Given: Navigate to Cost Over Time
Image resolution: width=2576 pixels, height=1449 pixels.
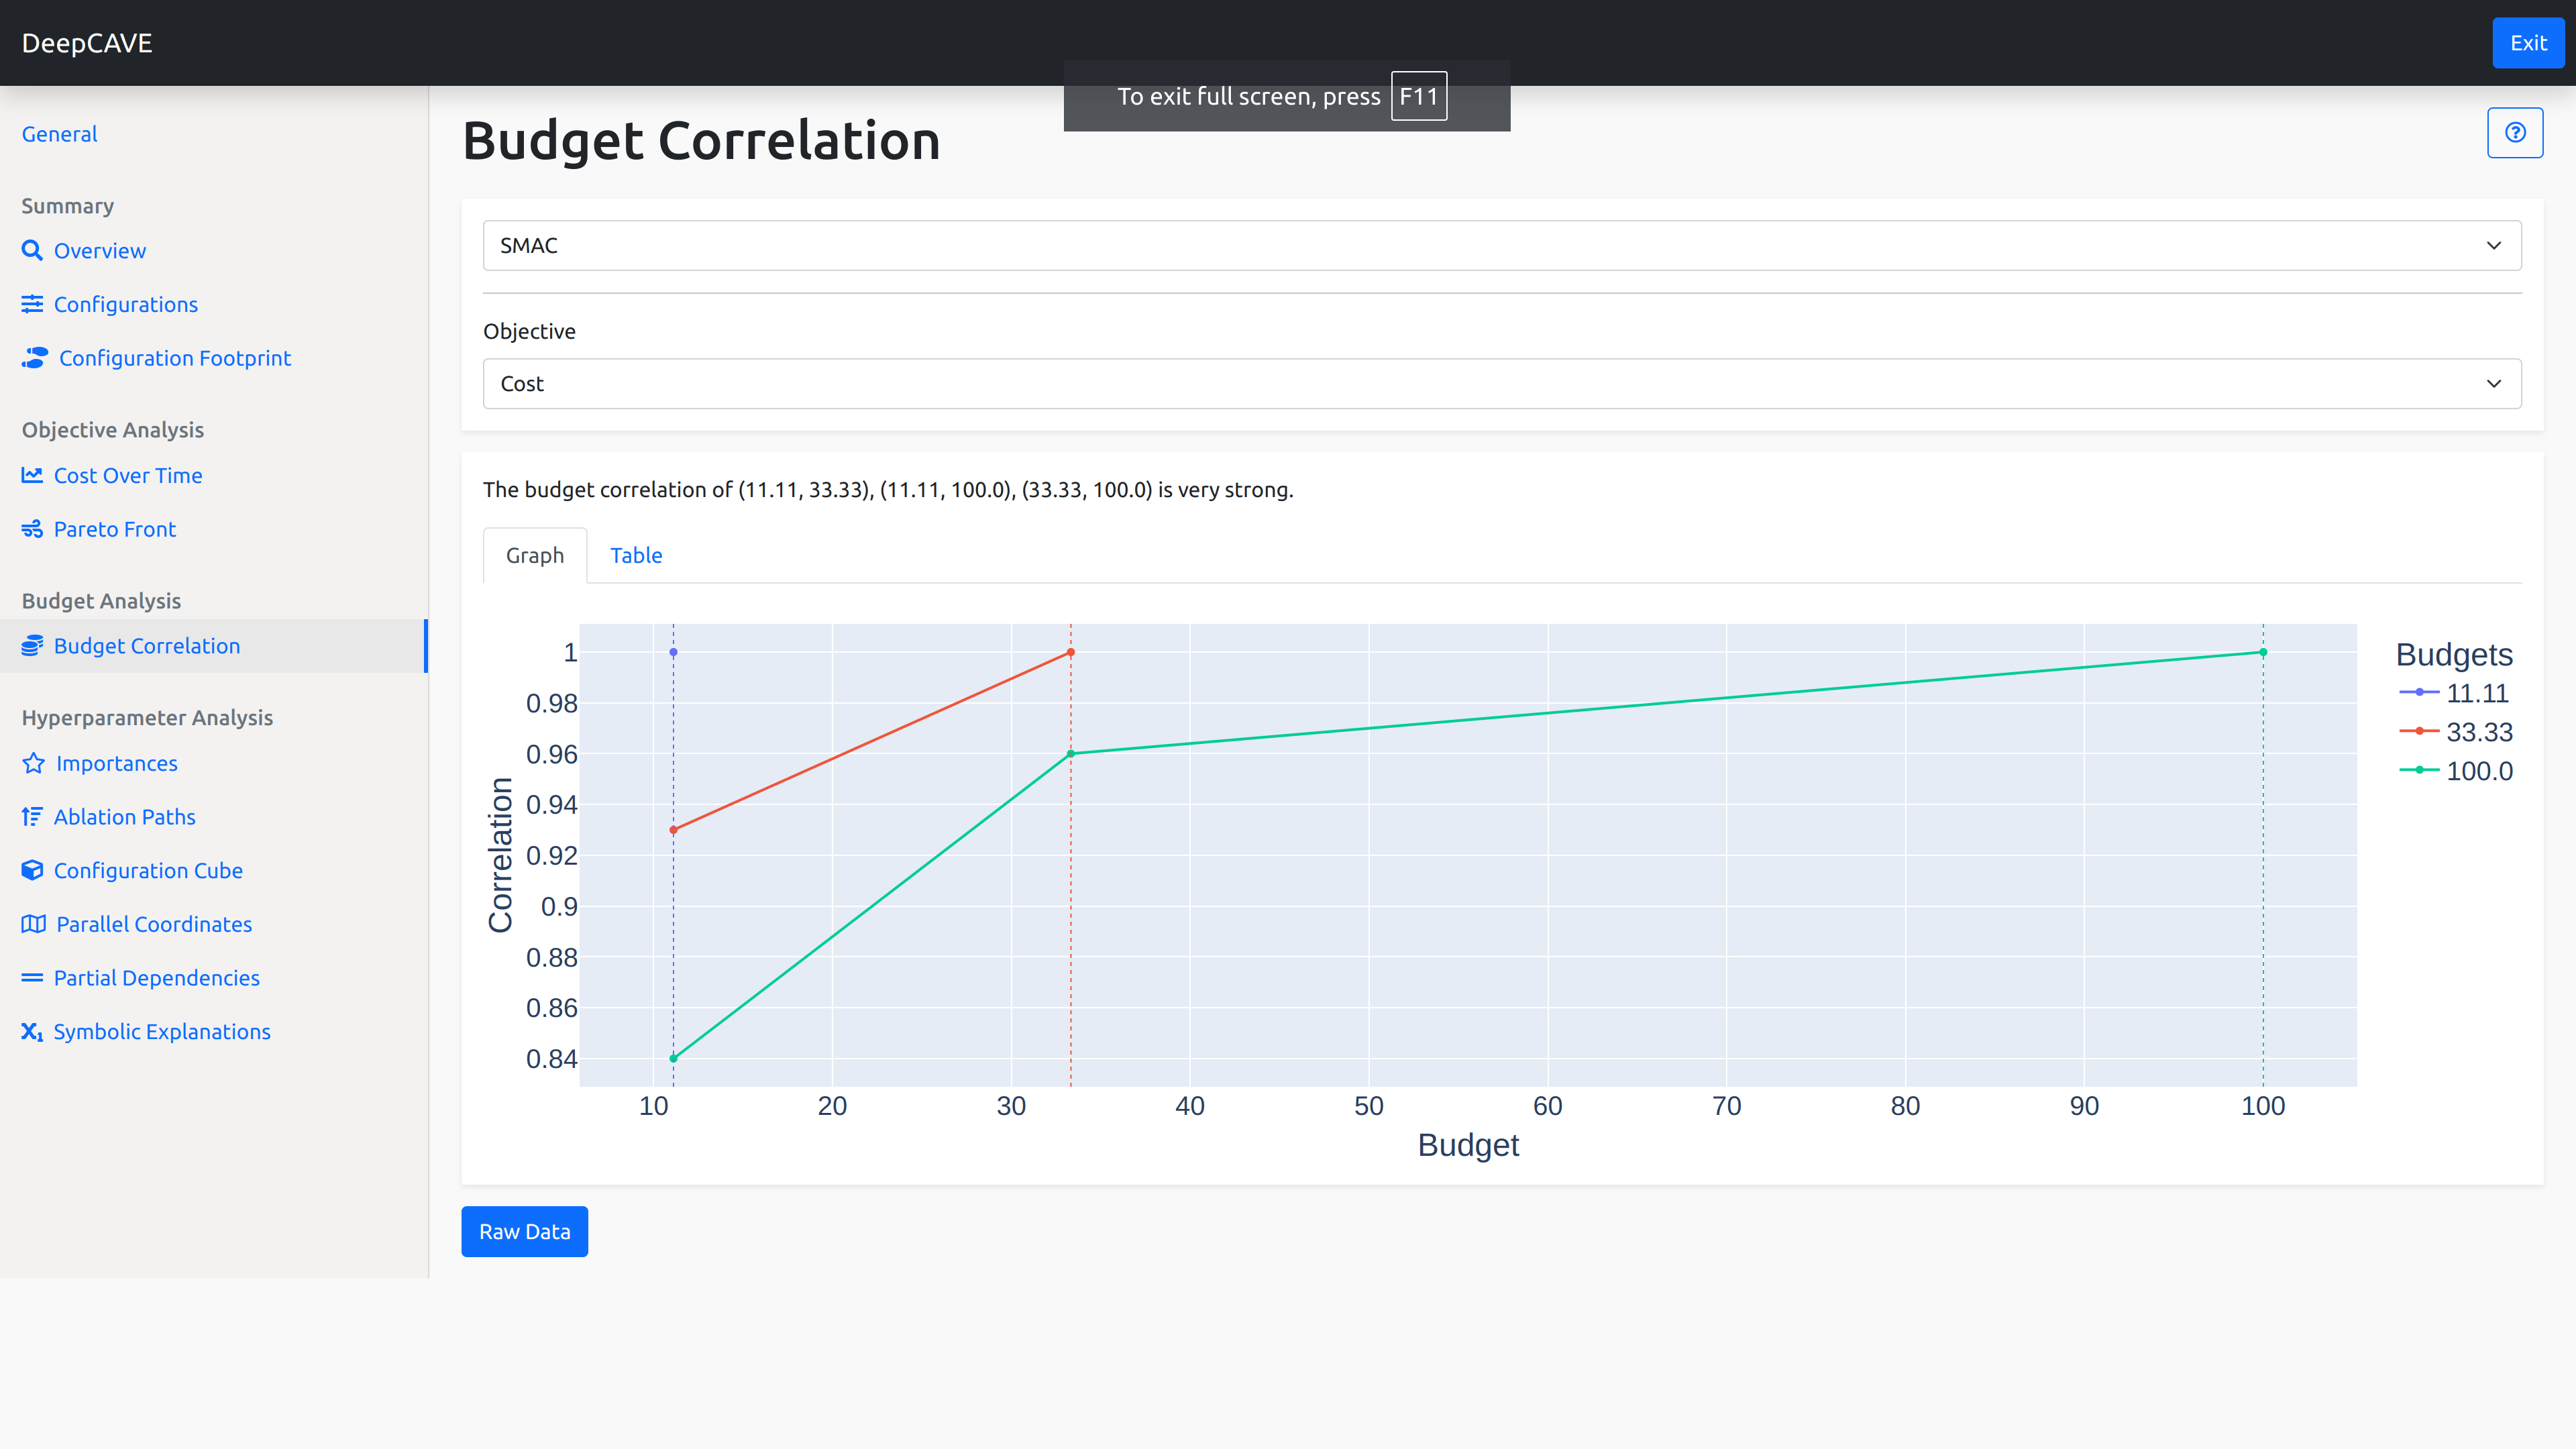Looking at the screenshot, I should (128, 476).
